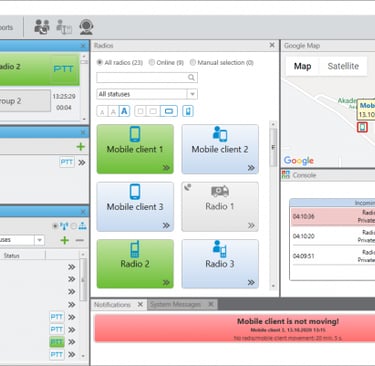Select the Mobile client 1 tile

point(135,149)
